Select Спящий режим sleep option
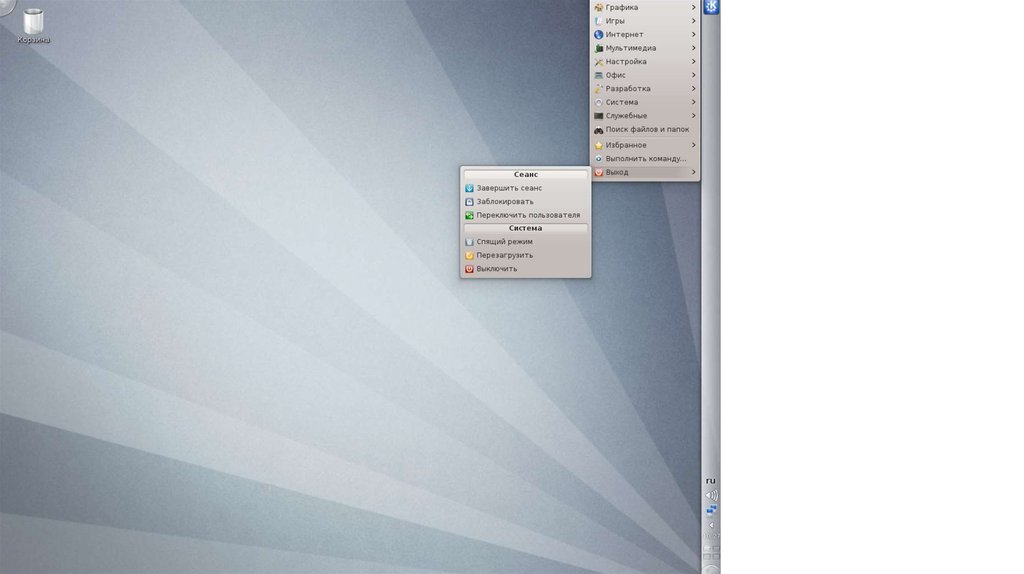The height and width of the screenshot is (574, 1024). tap(504, 242)
